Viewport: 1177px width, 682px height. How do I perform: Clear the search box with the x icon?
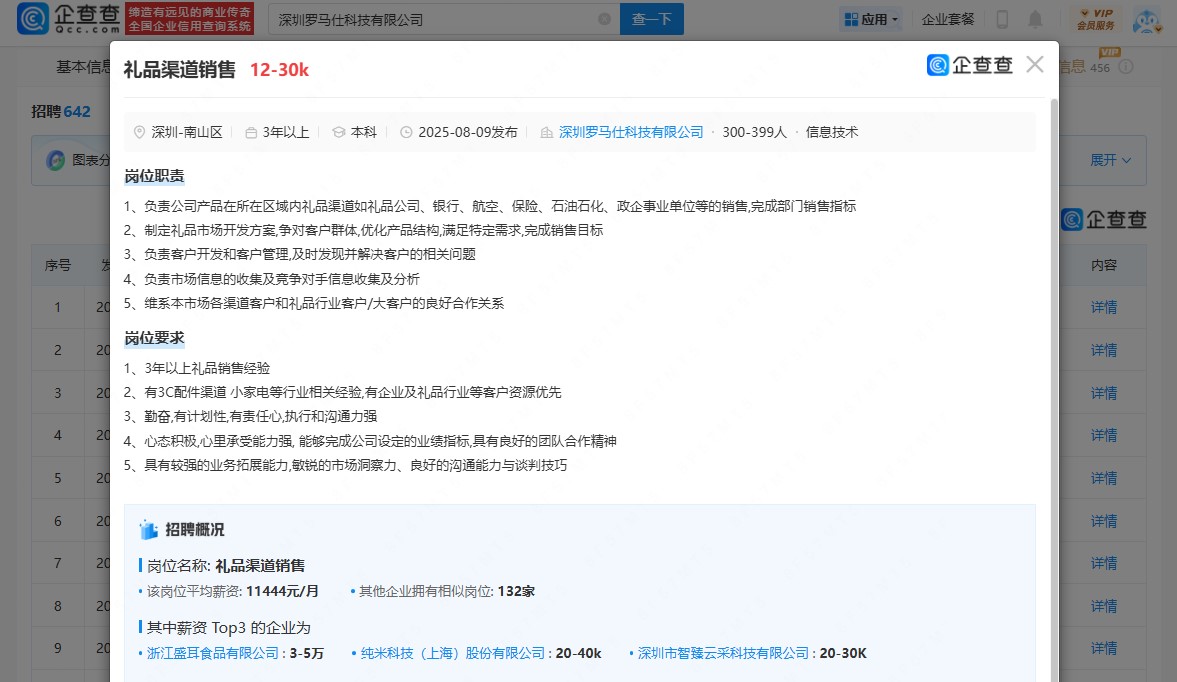604,20
